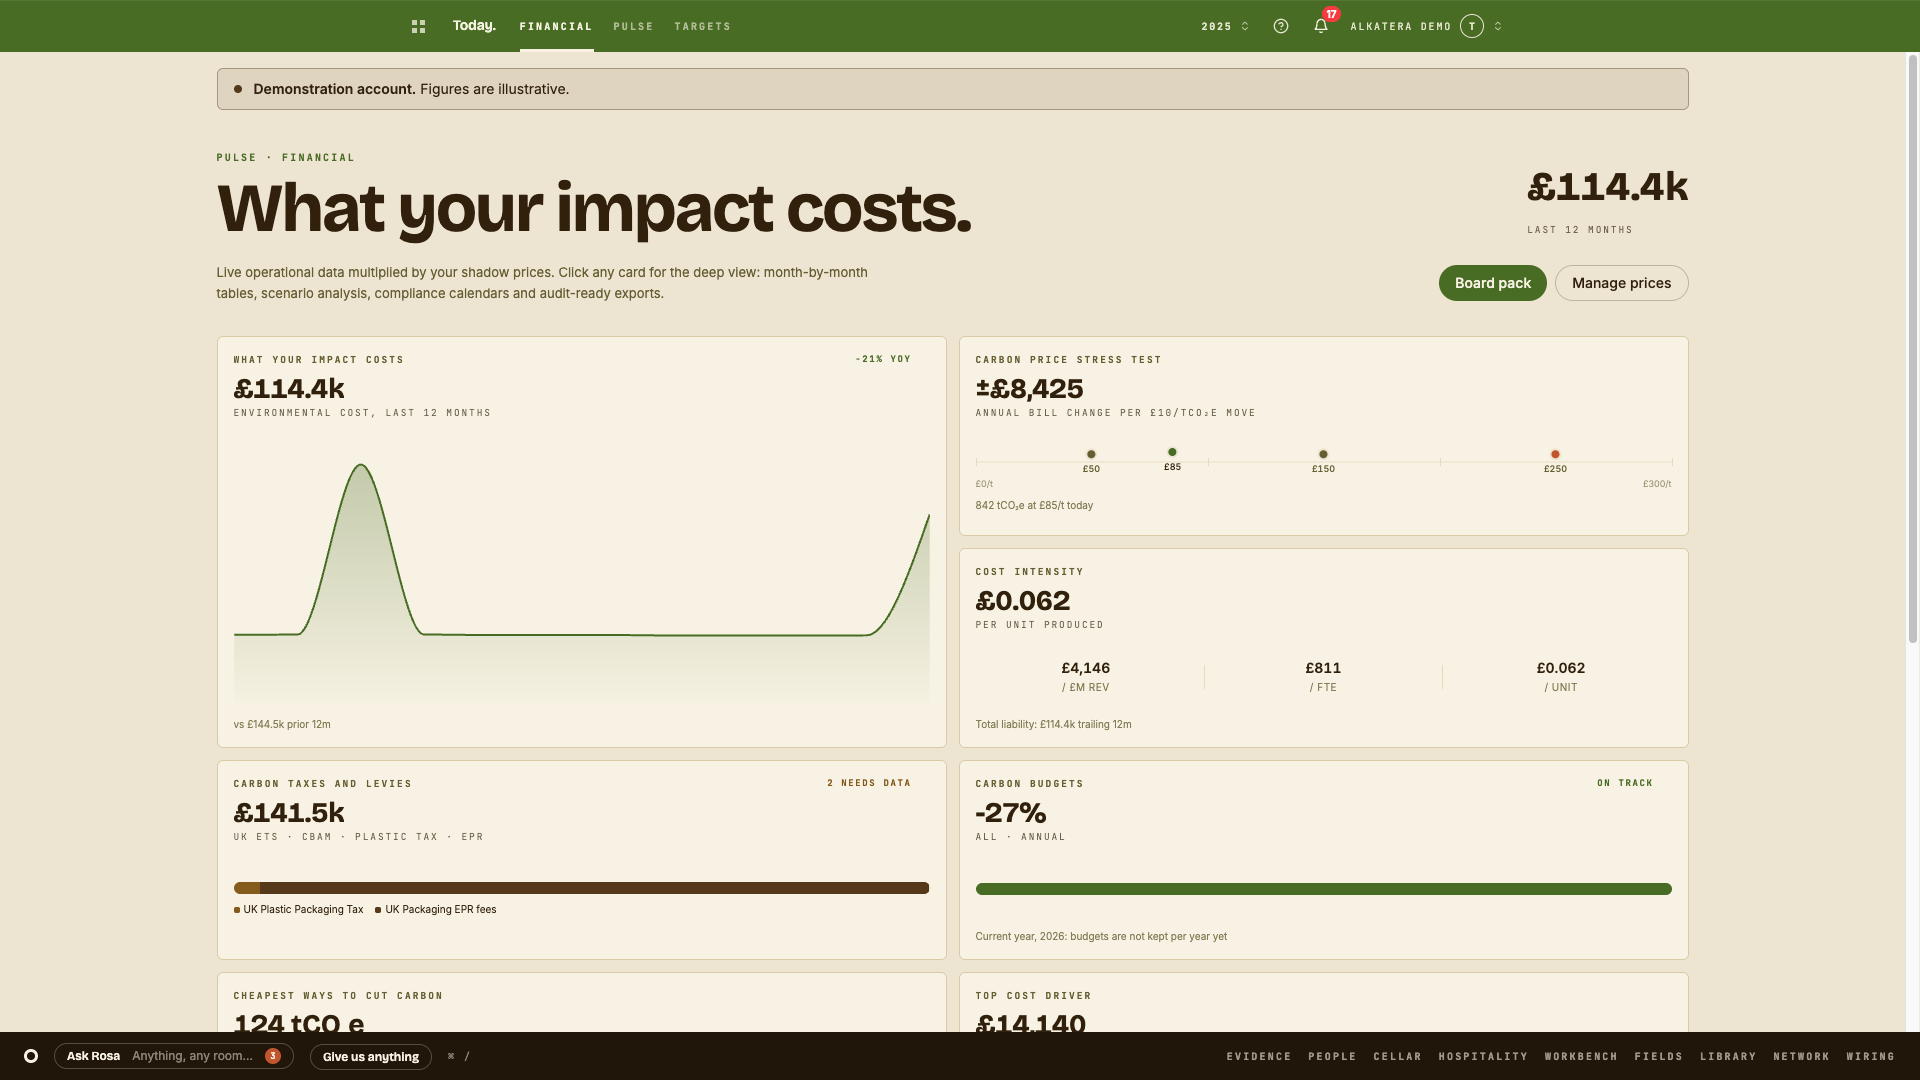Click Give us anything button

[371, 1057]
